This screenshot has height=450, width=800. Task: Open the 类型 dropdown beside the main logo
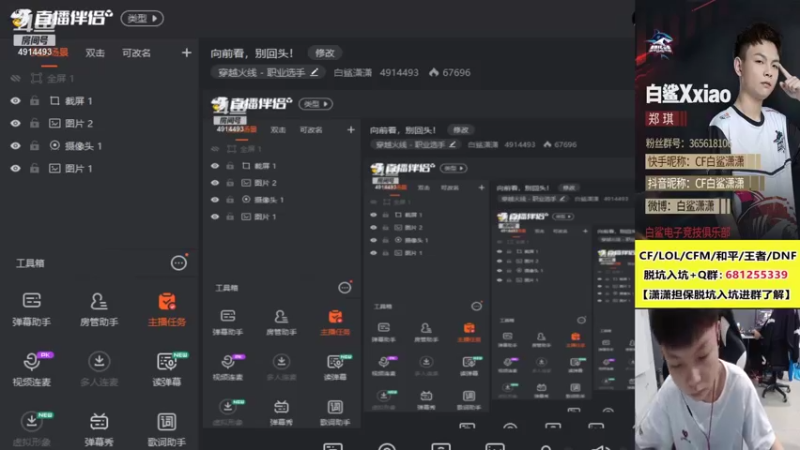[x=142, y=19]
